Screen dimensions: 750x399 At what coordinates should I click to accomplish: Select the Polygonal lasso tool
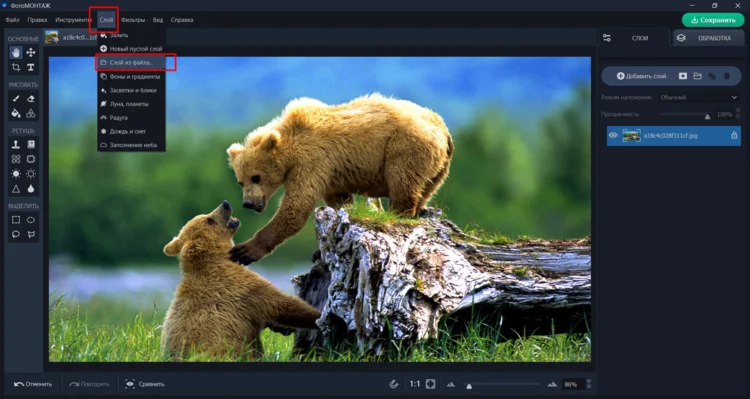[x=31, y=234]
